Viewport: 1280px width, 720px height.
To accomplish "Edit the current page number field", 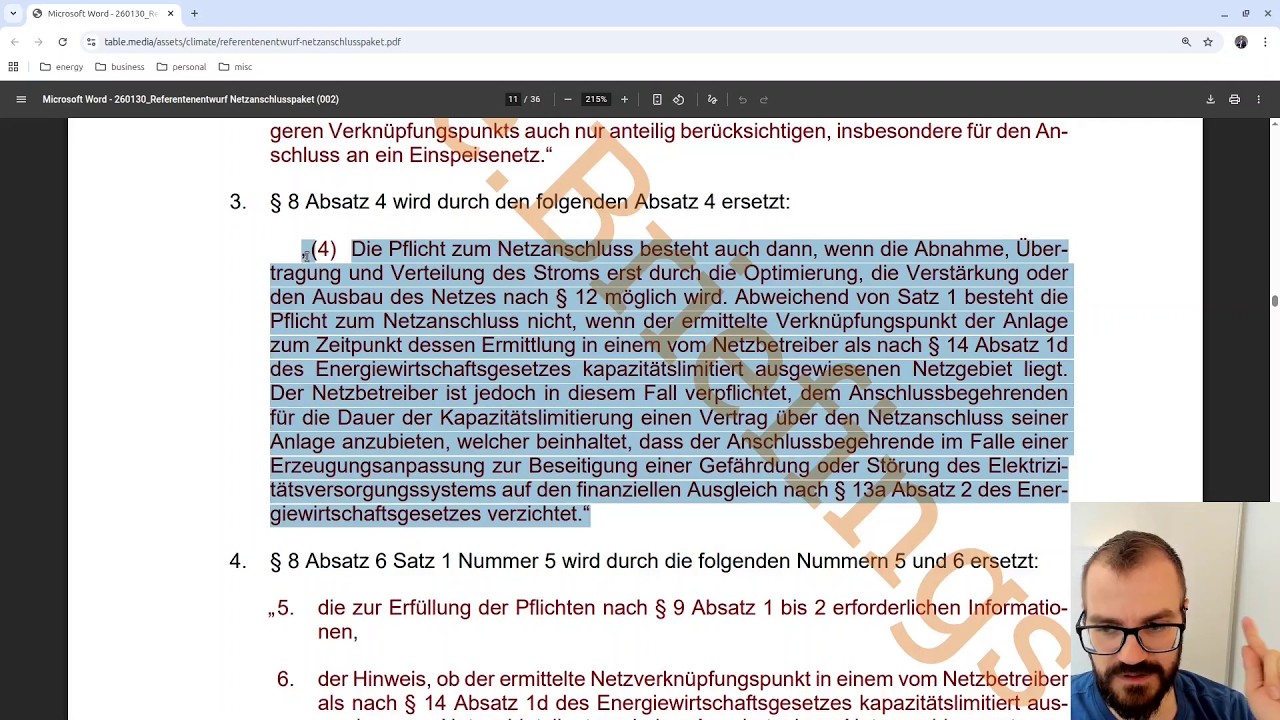I will (513, 99).
